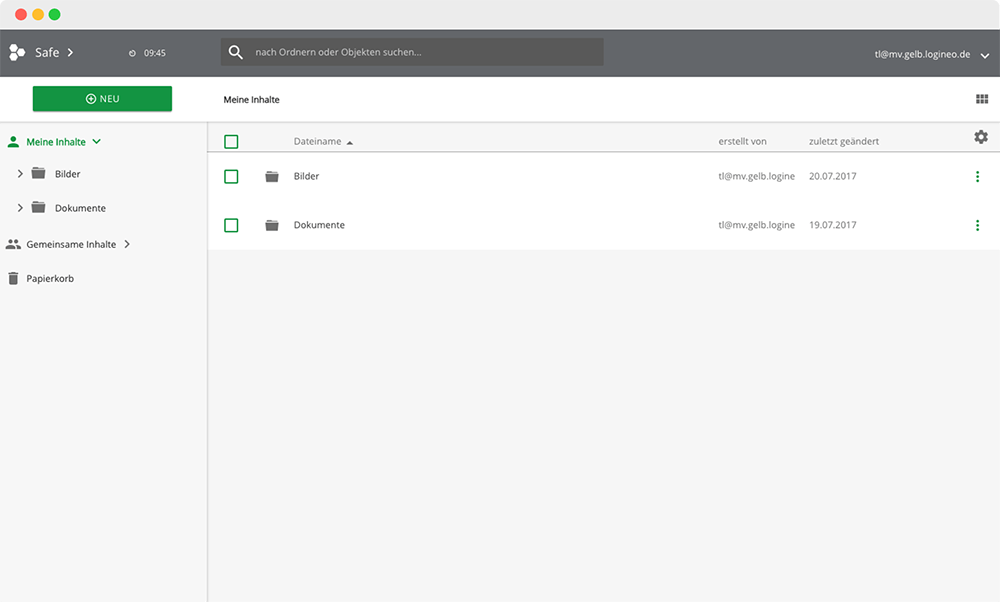Click the search magnifier icon
This screenshot has width=1000, height=602.
[x=236, y=52]
